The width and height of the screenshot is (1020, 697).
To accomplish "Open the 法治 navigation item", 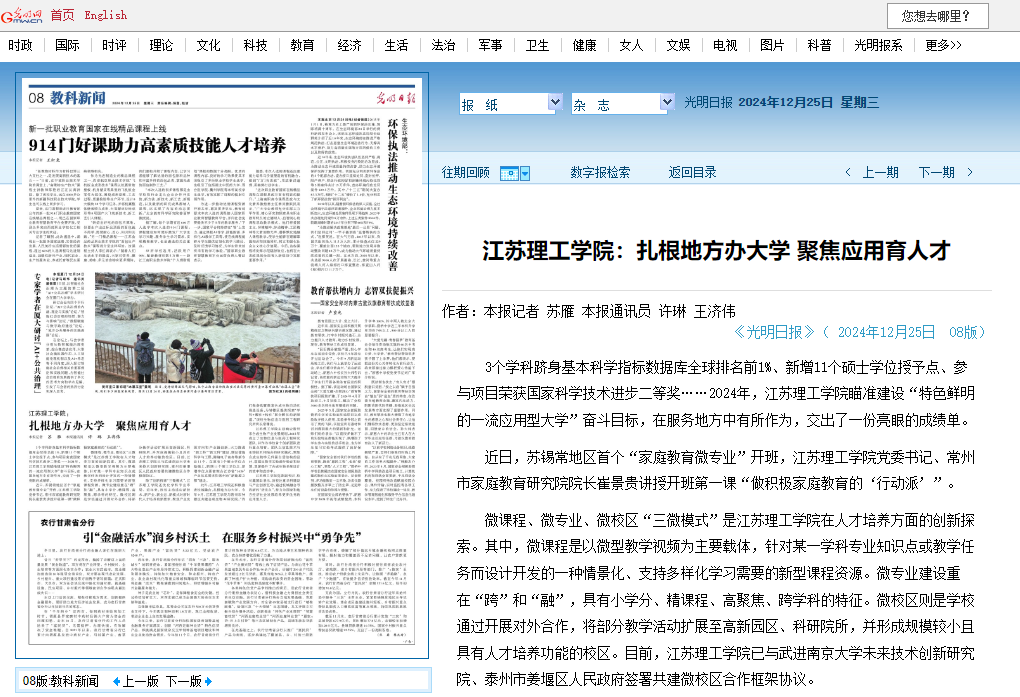I will click(443, 45).
